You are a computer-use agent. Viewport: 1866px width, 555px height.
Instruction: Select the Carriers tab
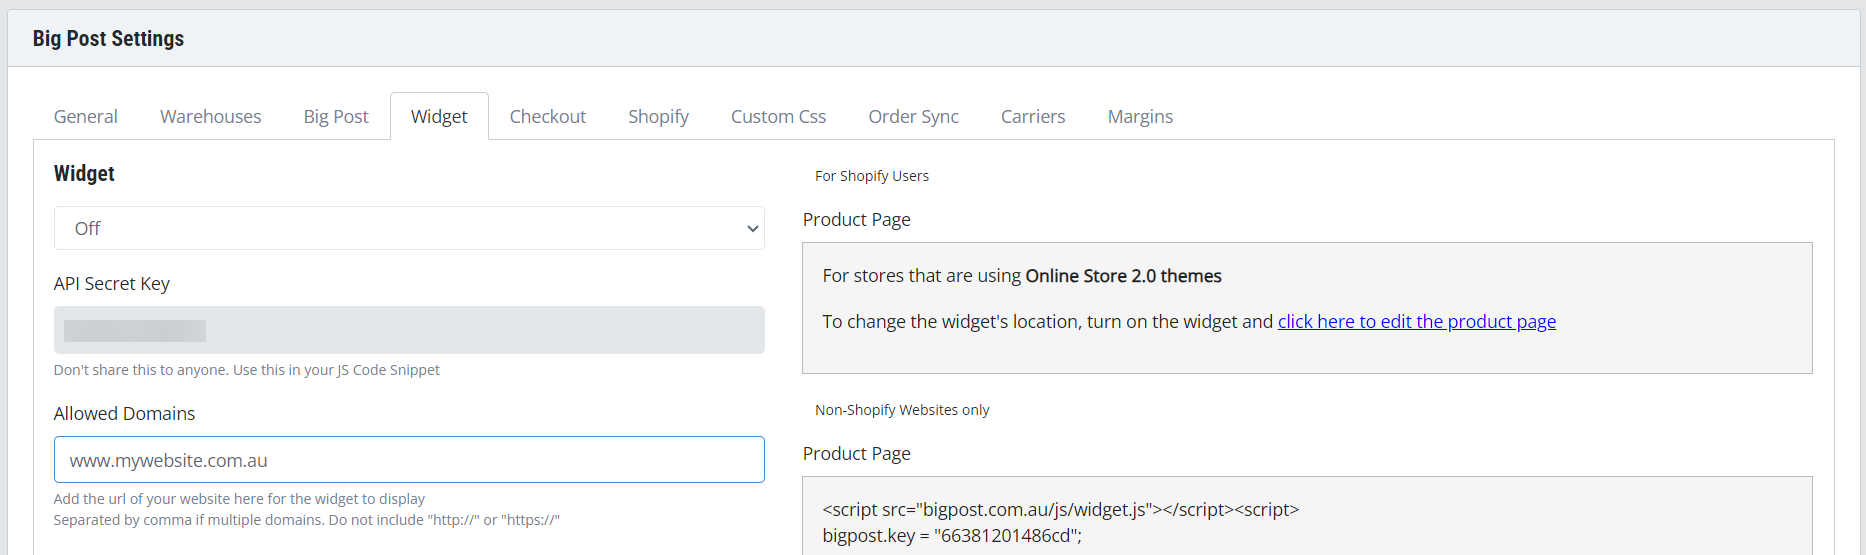coord(1033,117)
